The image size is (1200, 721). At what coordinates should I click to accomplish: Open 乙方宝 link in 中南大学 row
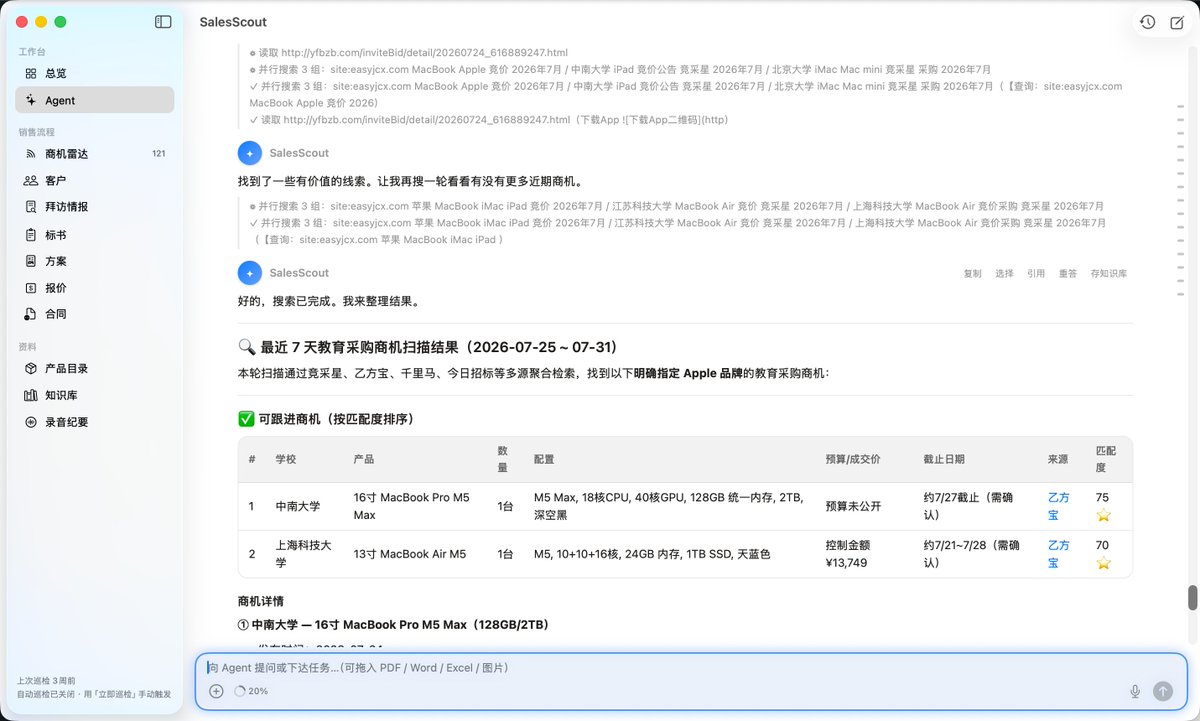1058,506
